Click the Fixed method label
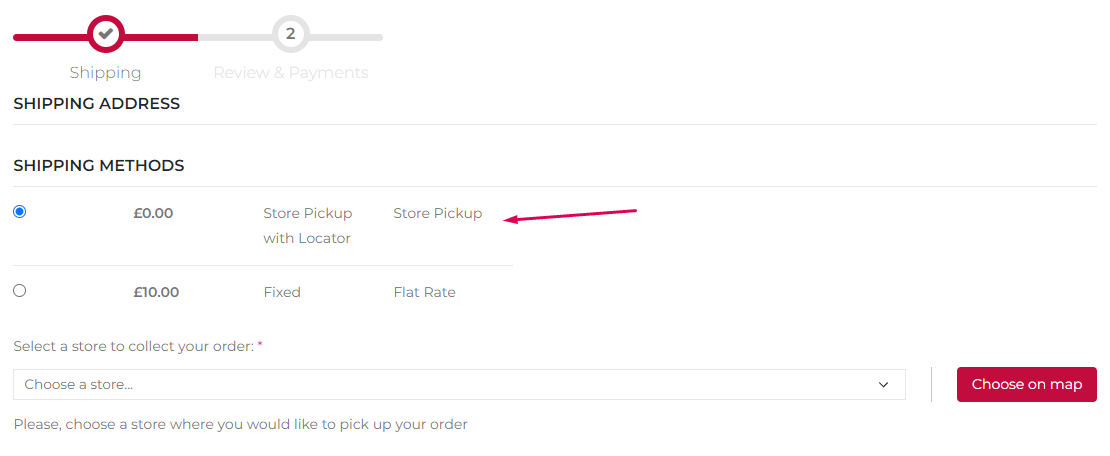The height and width of the screenshot is (456, 1110). (x=282, y=292)
